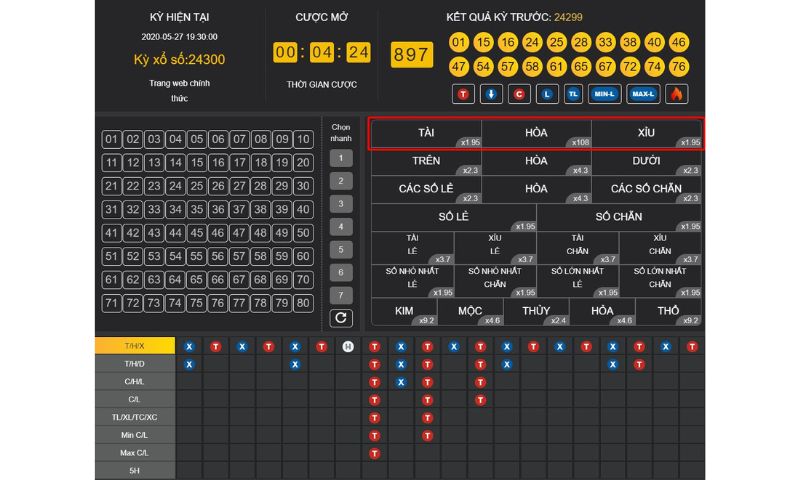Click the blue TL filter icon
Image resolution: width=800 pixels, height=480 pixels.
click(573, 94)
